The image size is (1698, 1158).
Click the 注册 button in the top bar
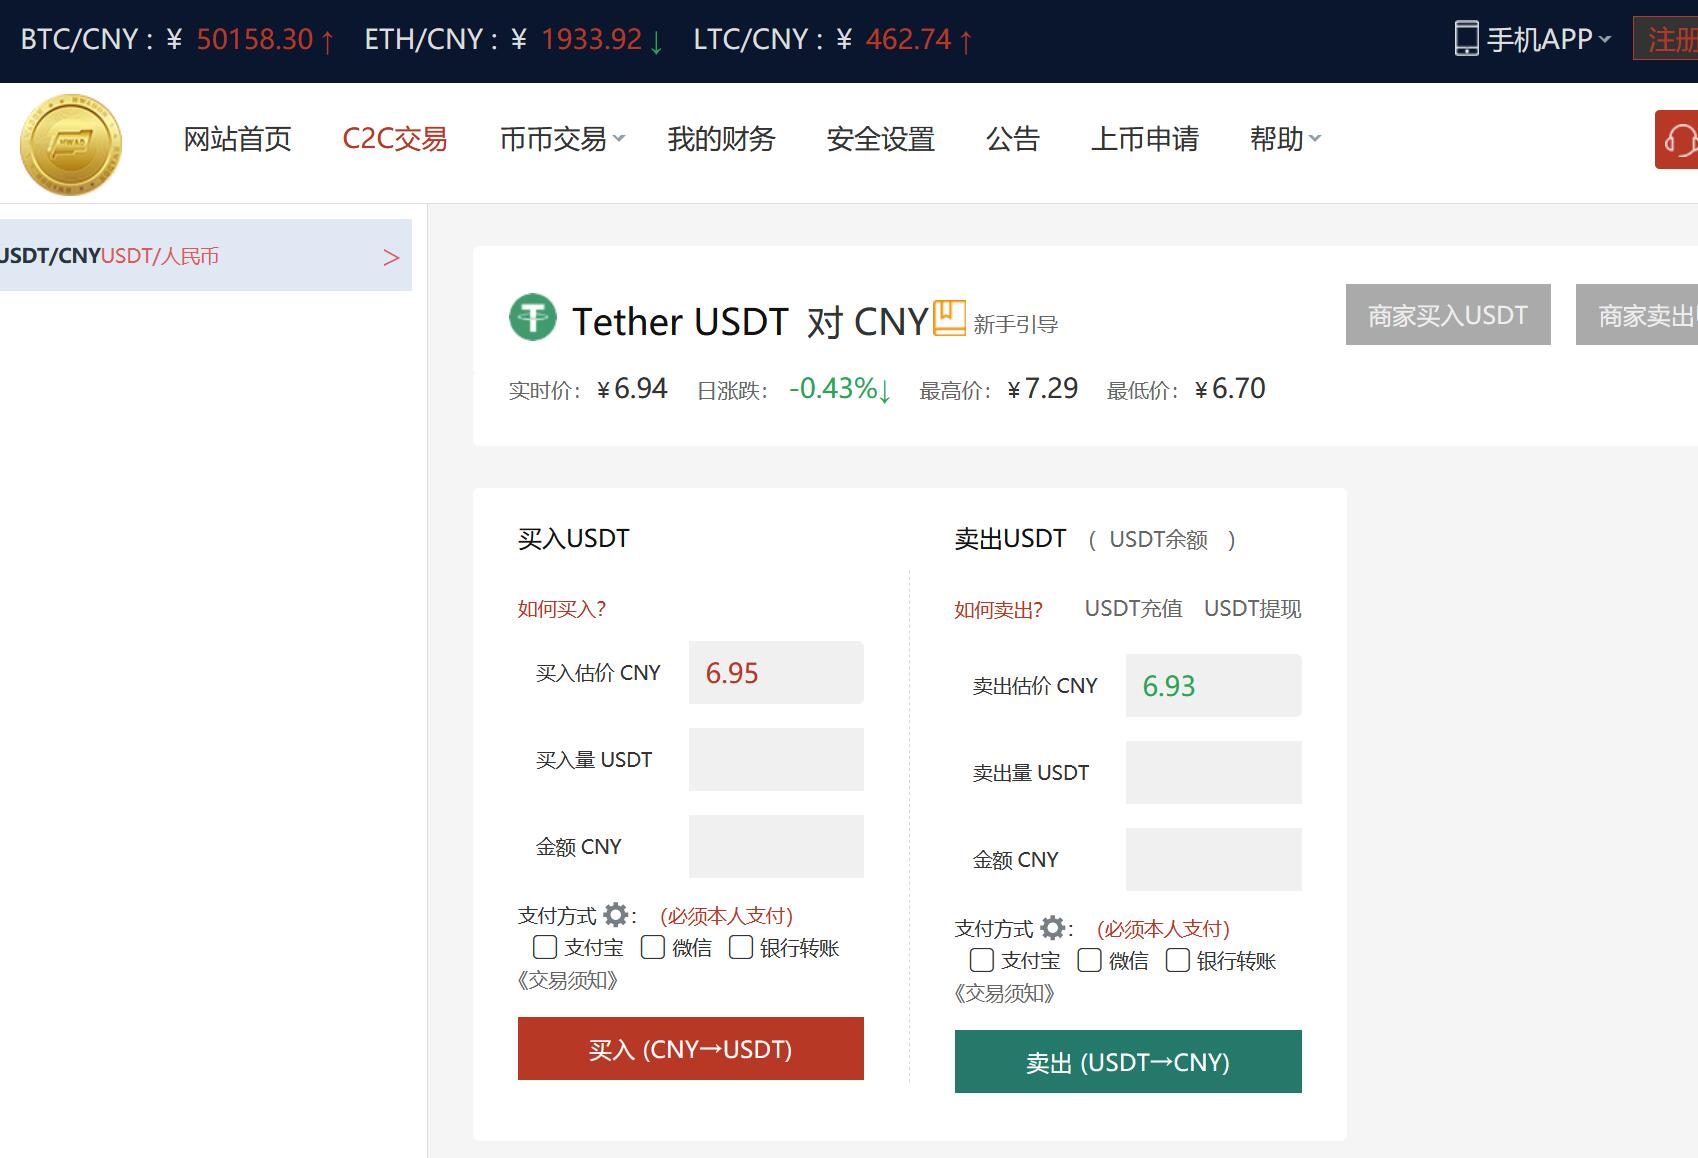[x=1666, y=39]
